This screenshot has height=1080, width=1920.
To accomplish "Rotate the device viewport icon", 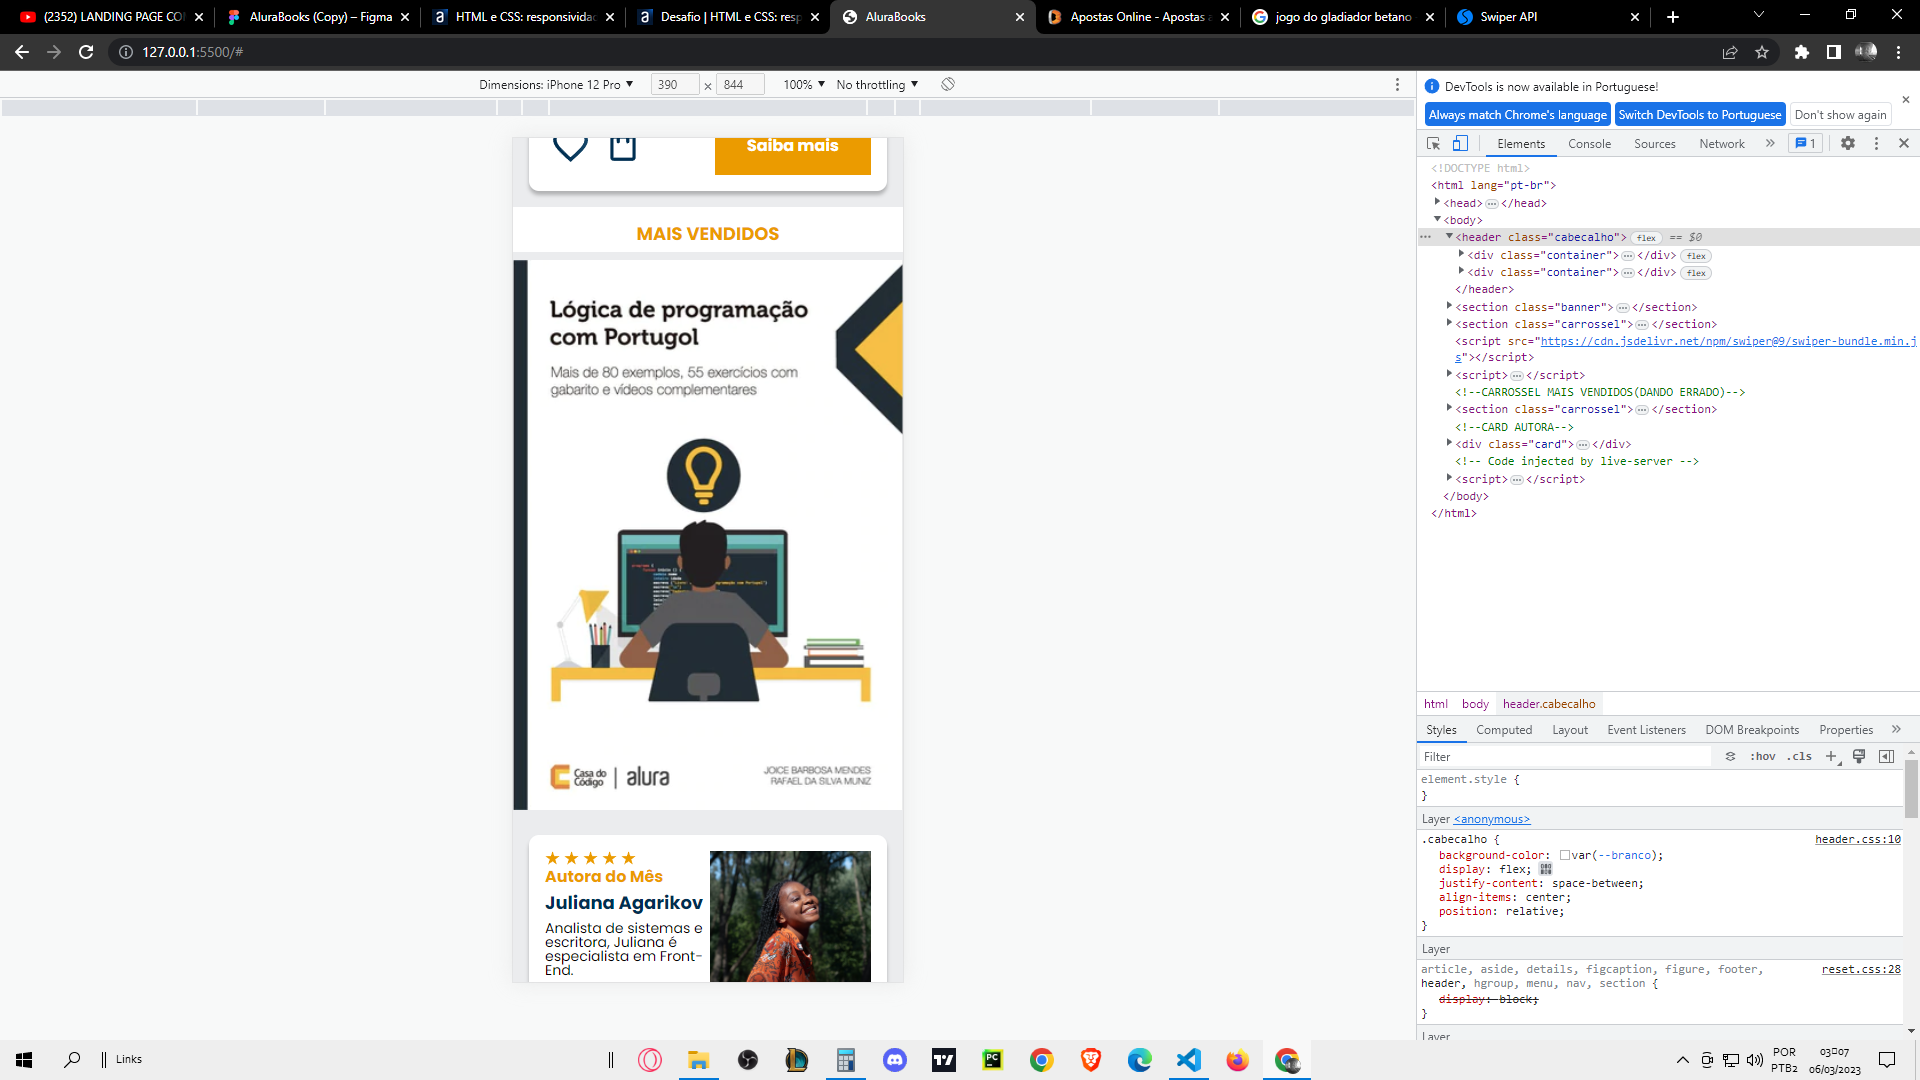I will [948, 84].
